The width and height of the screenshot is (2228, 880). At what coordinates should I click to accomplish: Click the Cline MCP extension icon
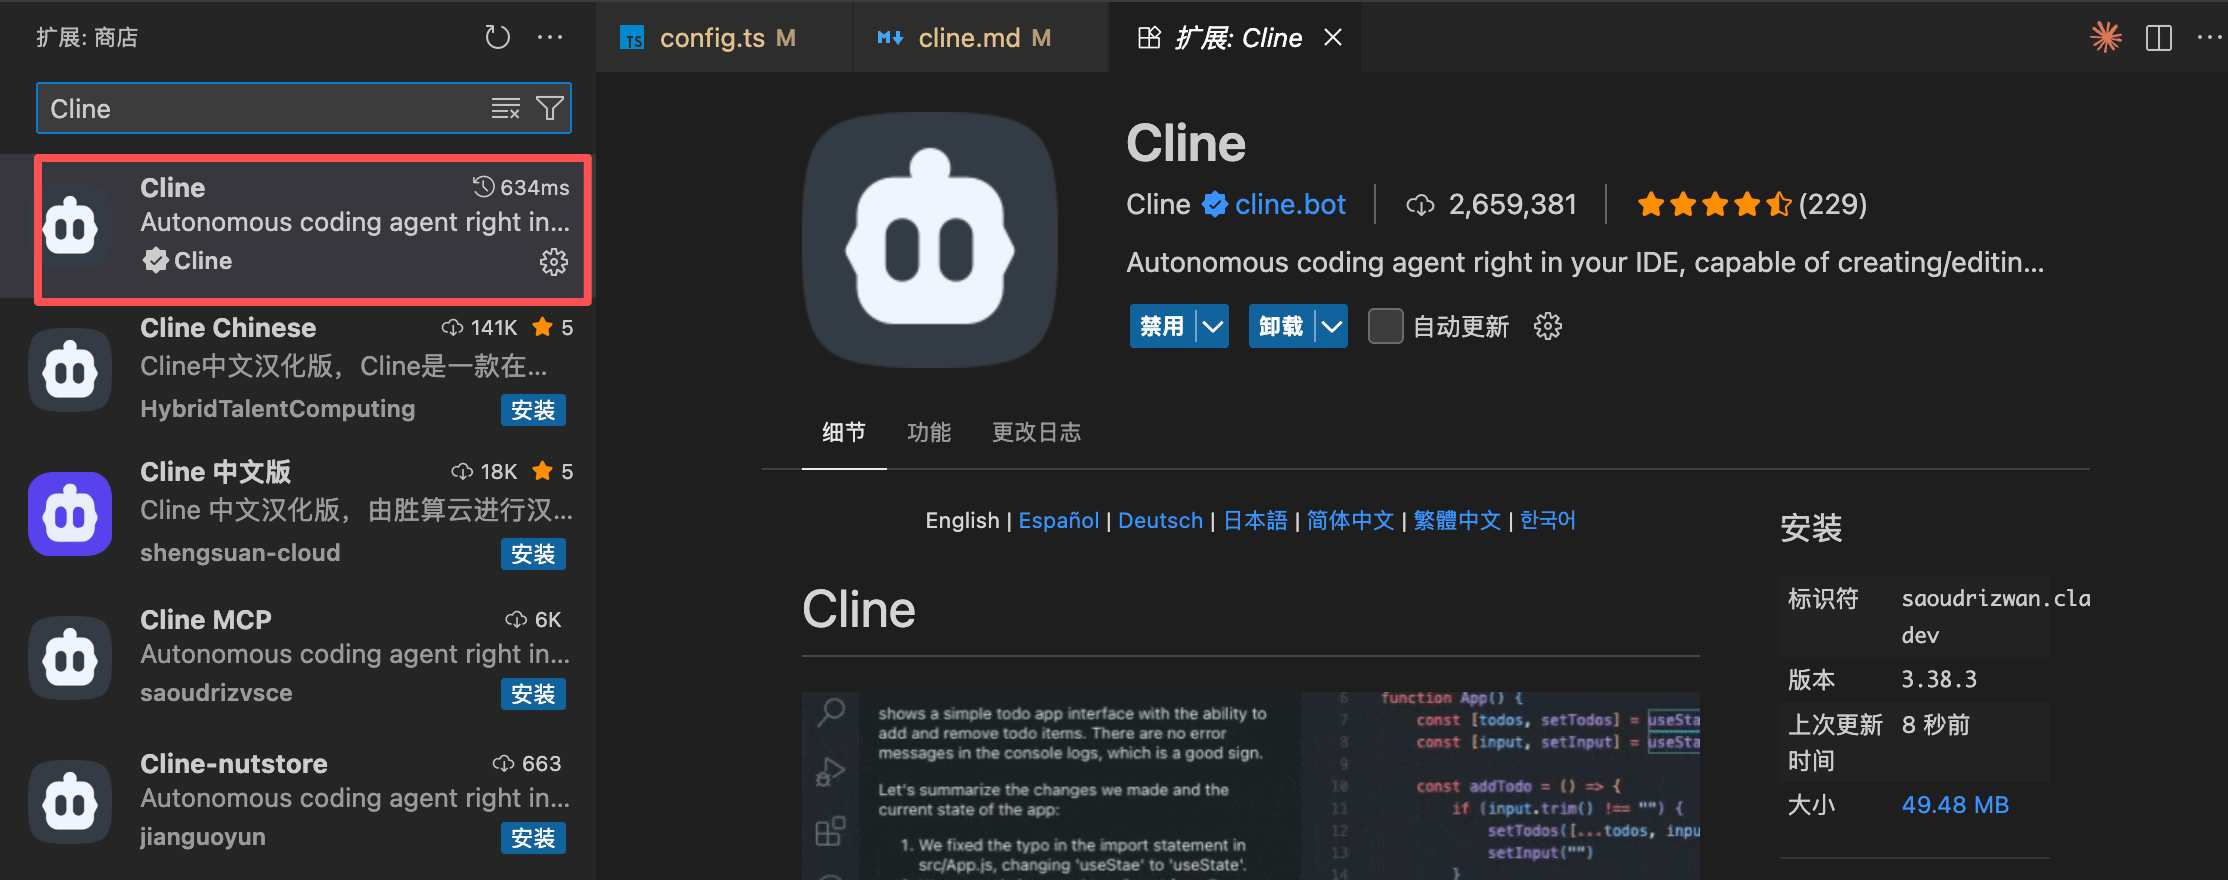click(x=70, y=658)
